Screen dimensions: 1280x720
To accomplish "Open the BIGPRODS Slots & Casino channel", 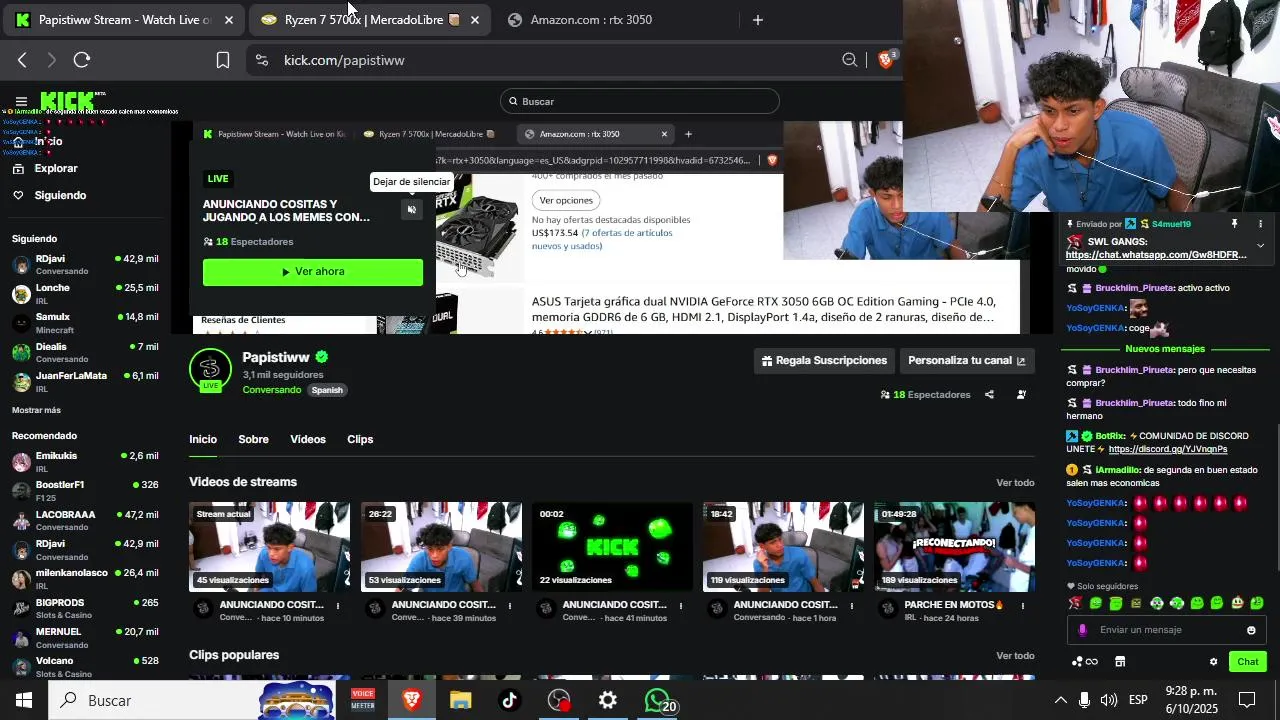I will point(85,609).
